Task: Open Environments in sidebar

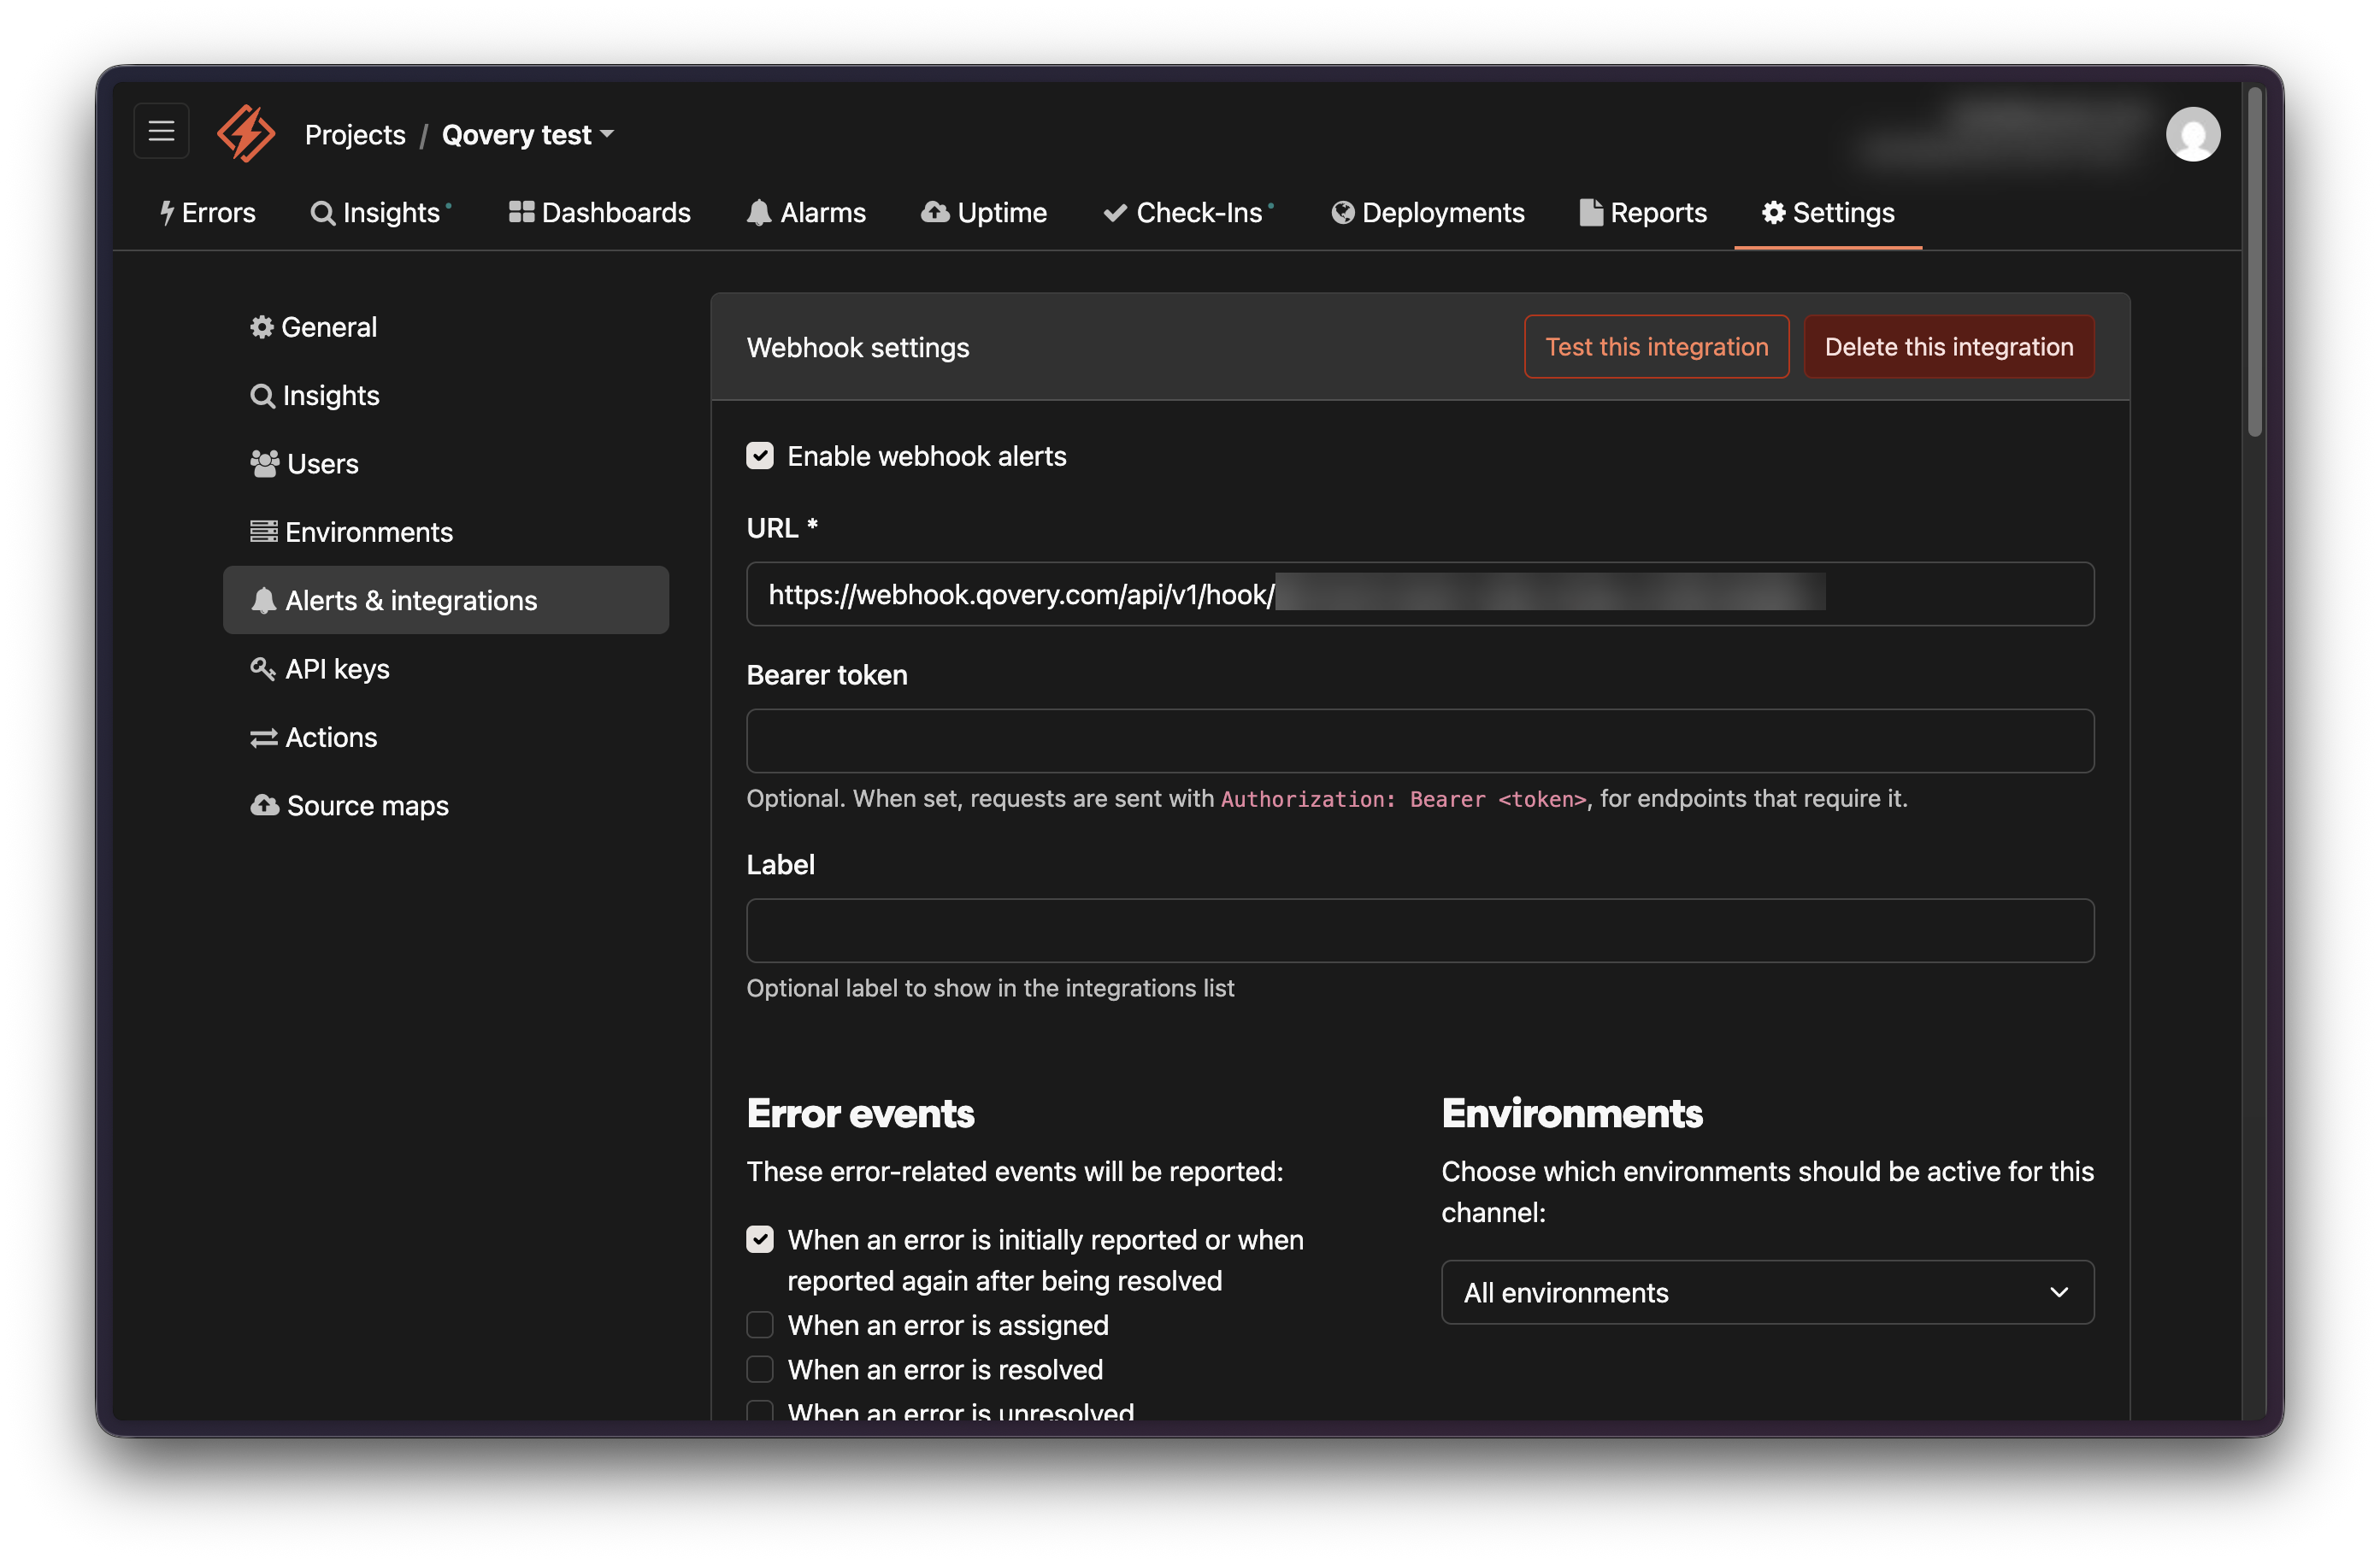Action: pos(446,532)
